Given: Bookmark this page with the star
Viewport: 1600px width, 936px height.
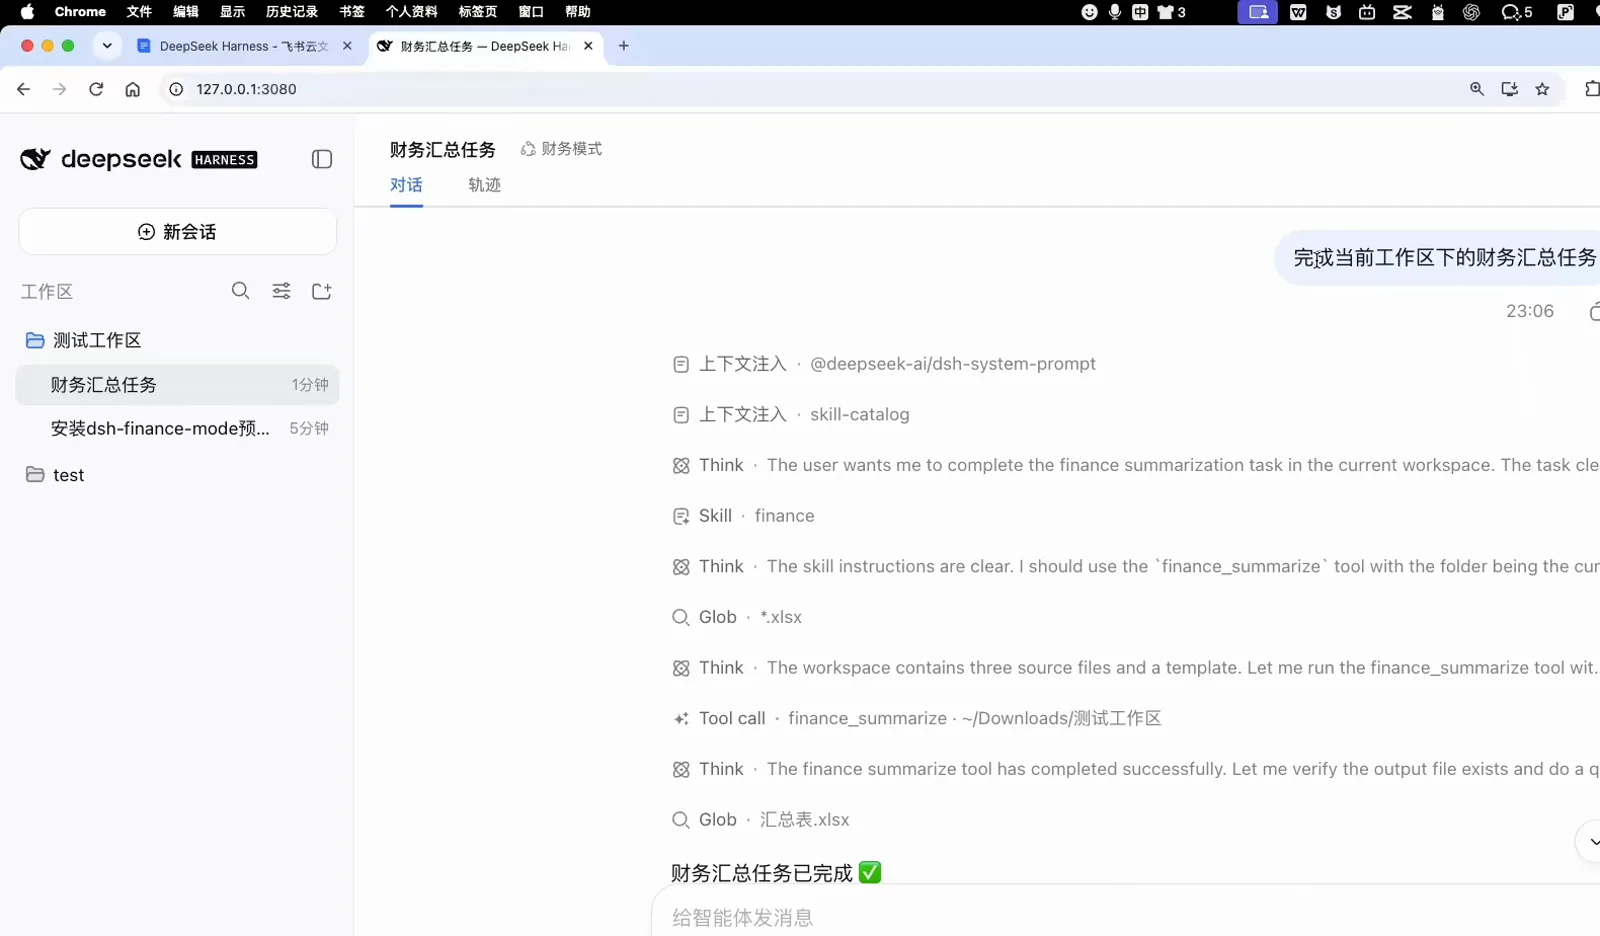Looking at the screenshot, I should click(x=1543, y=89).
